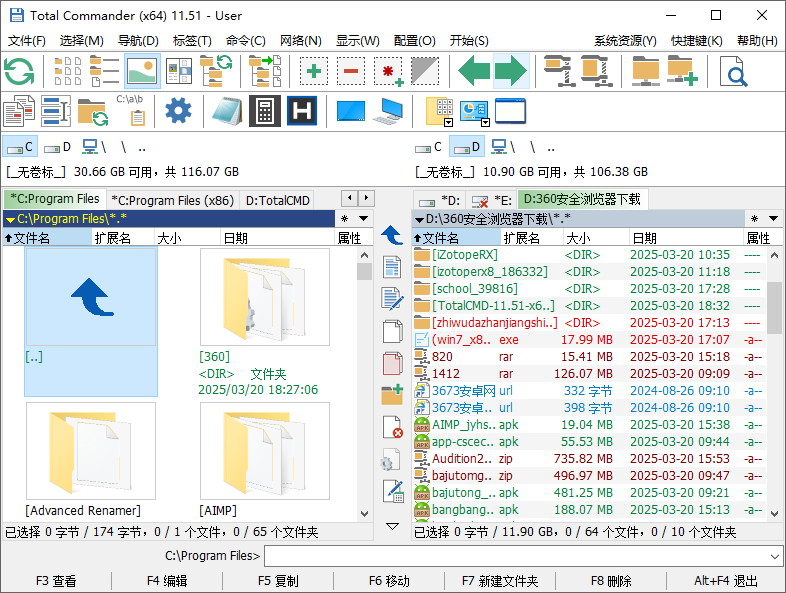
Task: Expand the command line history dropdown
Action: (775, 556)
